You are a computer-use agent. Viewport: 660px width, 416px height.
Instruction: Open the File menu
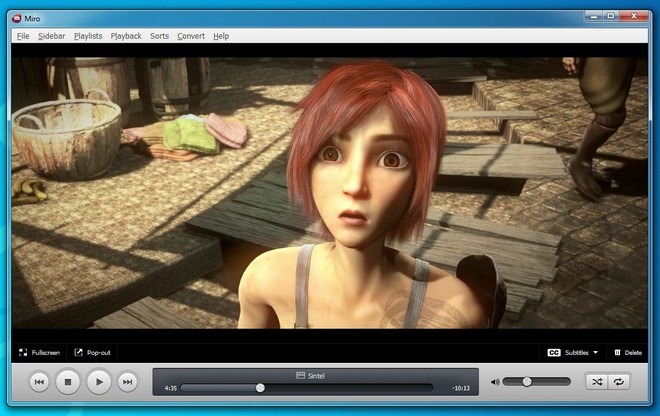click(x=23, y=36)
